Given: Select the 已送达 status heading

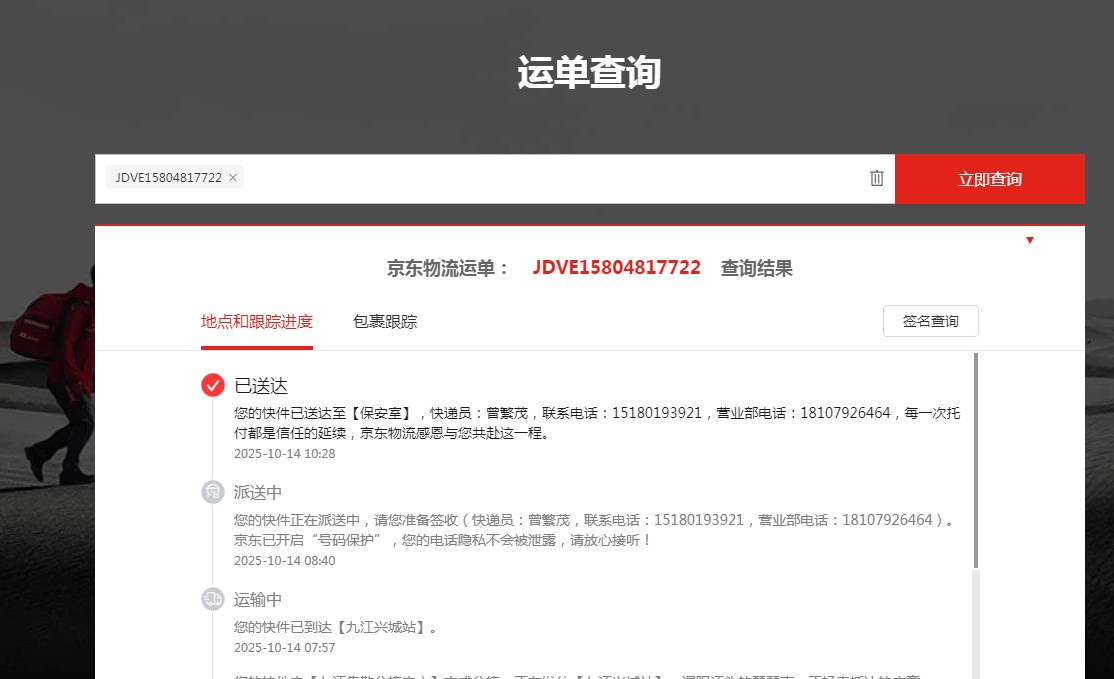Looking at the screenshot, I should click(x=261, y=386).
